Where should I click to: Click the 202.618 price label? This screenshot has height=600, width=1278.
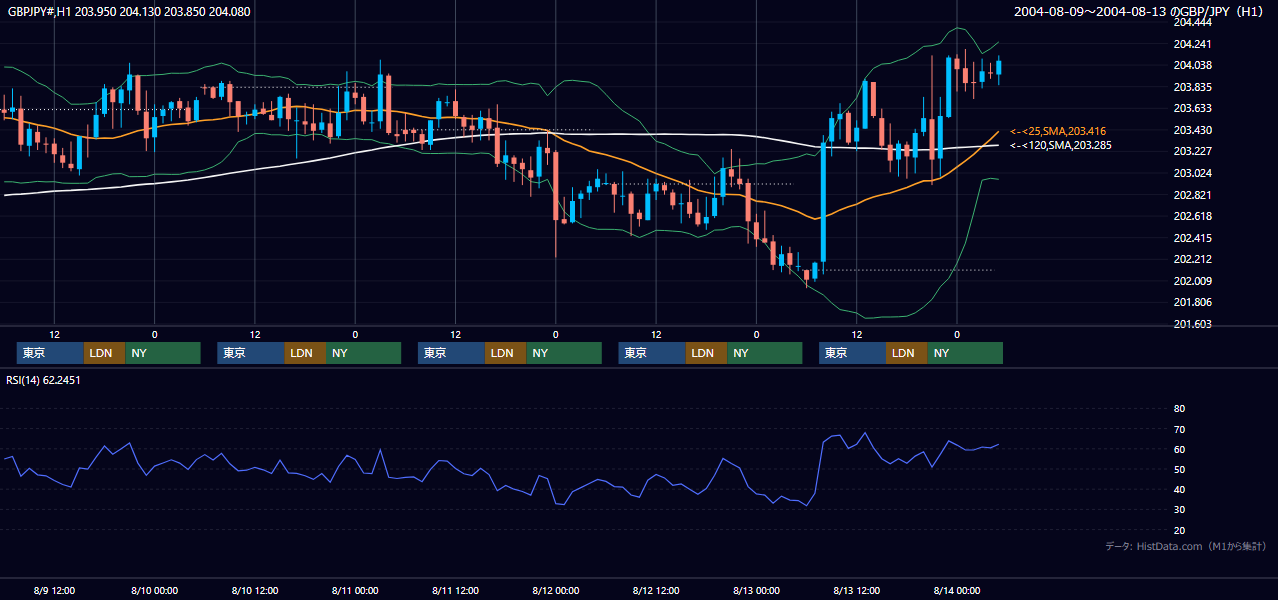pyautogui.click(x=1194, y=217)
